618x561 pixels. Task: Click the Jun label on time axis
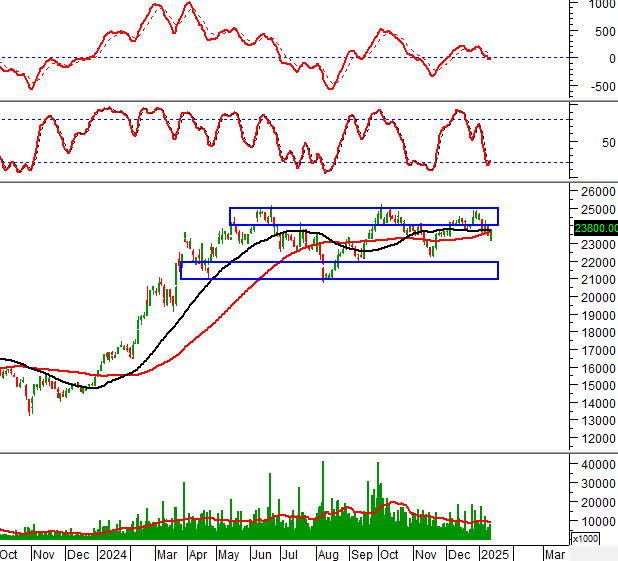pyautogui.click(x=261, y=553)
